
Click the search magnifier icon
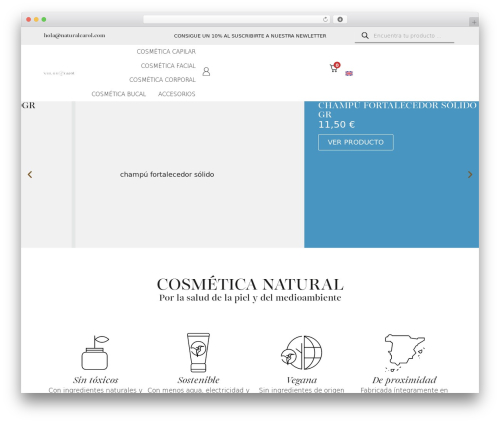365,35
